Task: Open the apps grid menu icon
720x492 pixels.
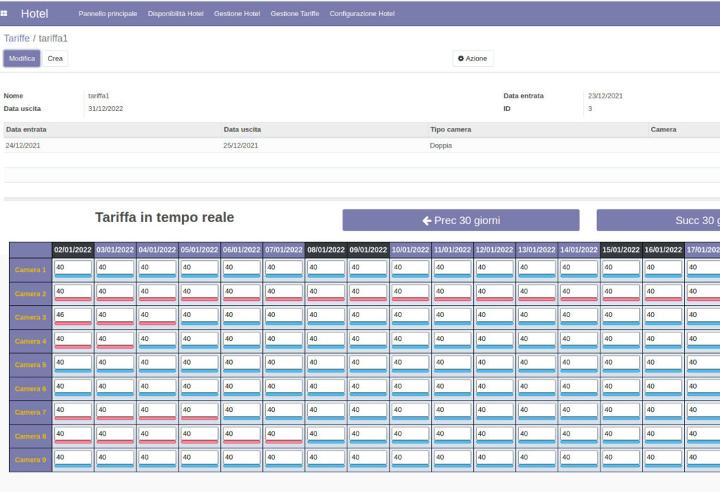Action: coord(6,13)
